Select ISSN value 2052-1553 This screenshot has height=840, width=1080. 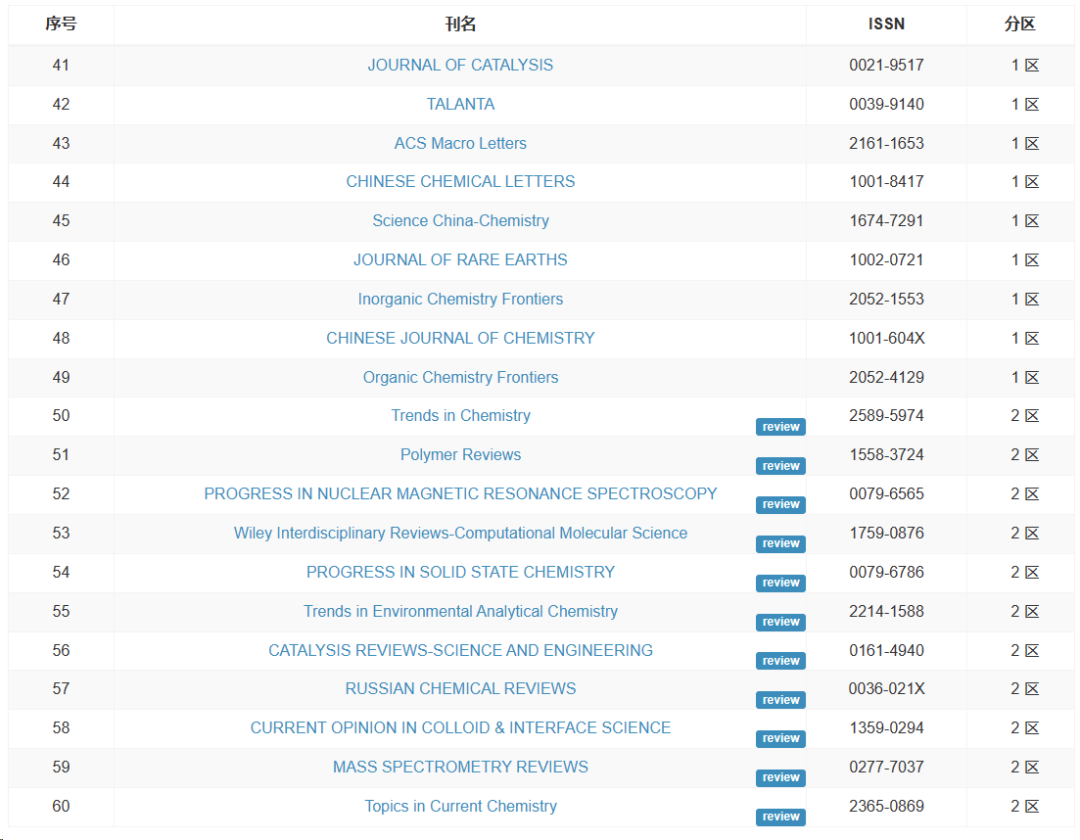[x=886, y=299]
